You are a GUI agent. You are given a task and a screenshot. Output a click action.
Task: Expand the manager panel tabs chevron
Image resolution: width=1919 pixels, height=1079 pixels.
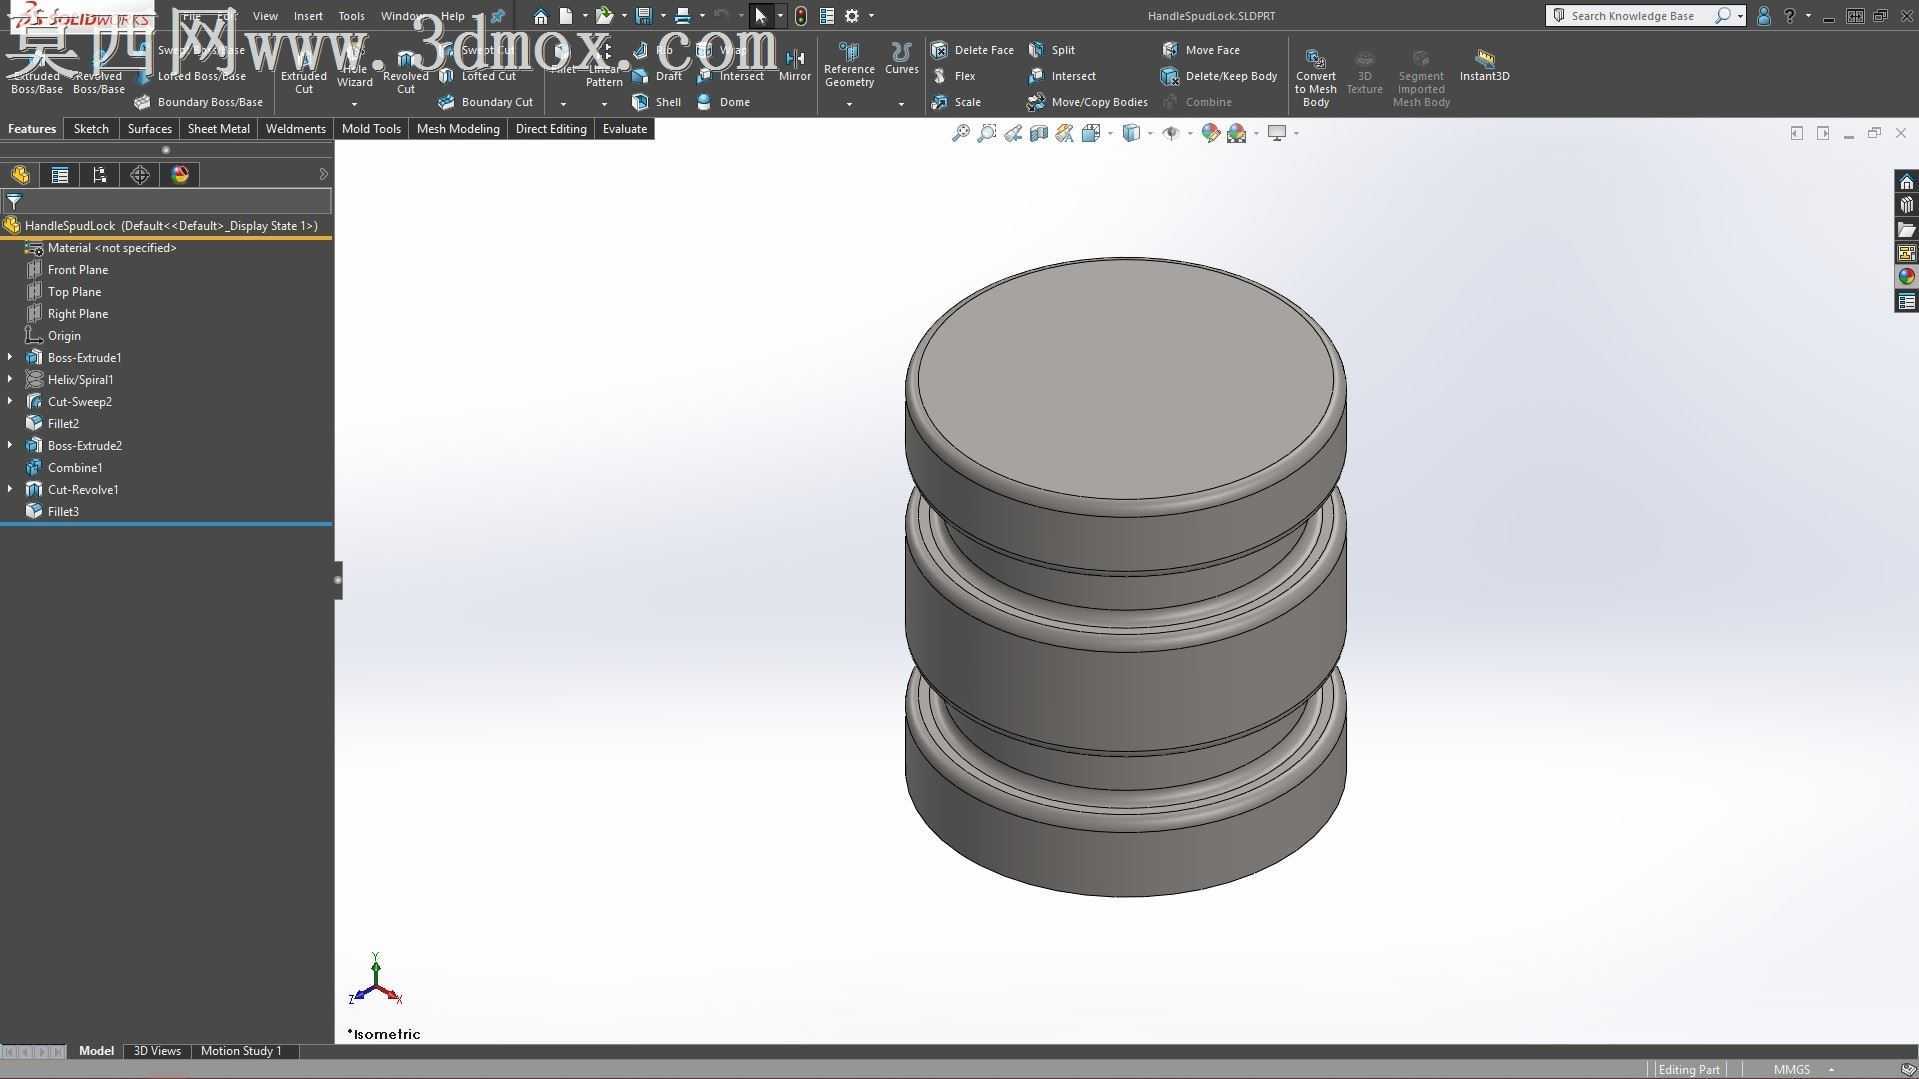click(x=323, y=175)
